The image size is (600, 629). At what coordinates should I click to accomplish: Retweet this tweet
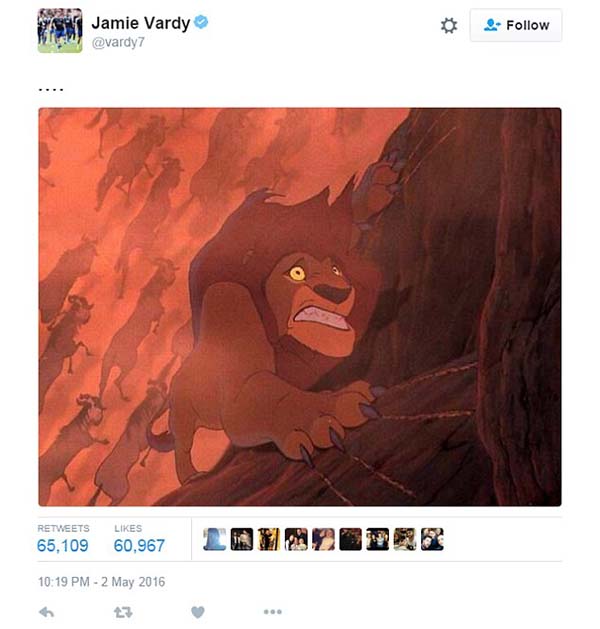point(123,612)
